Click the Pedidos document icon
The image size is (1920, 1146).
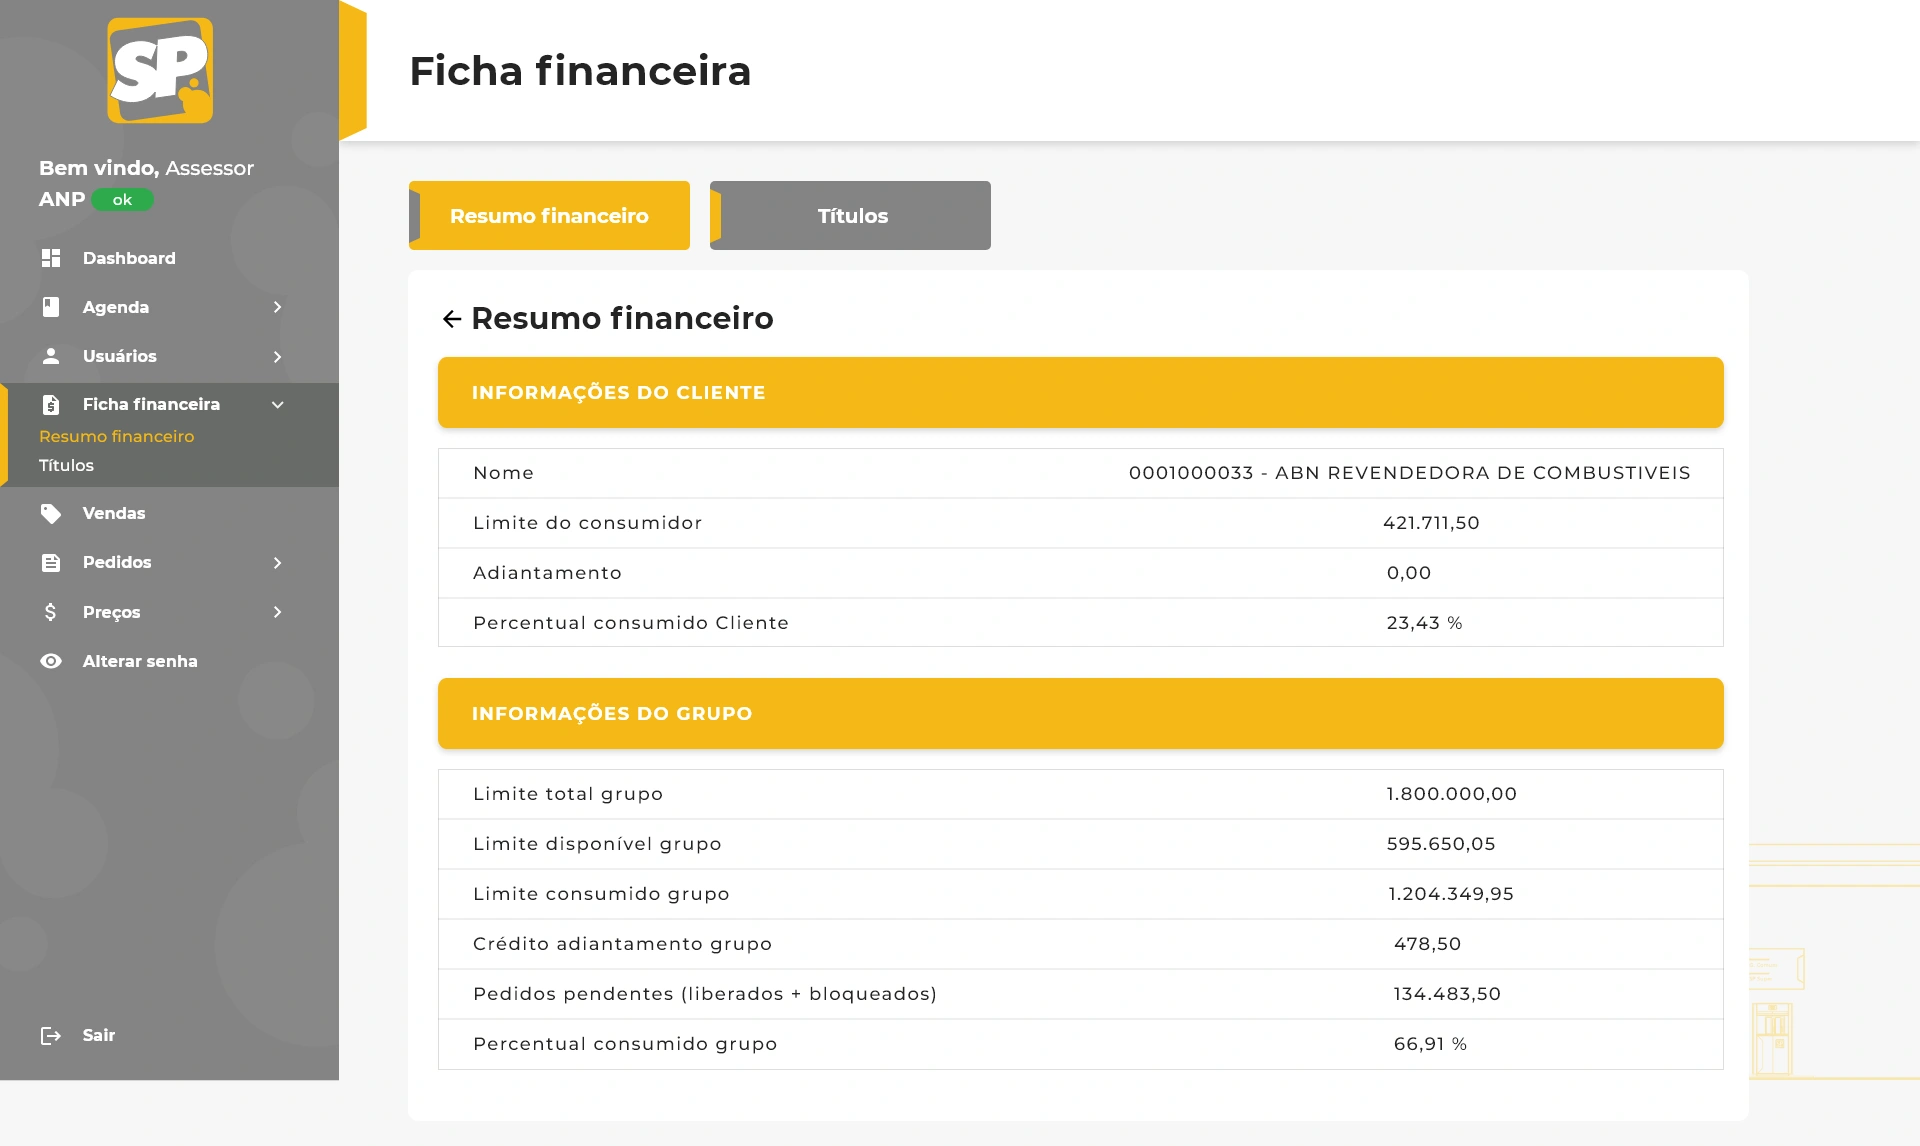(51, 563)
